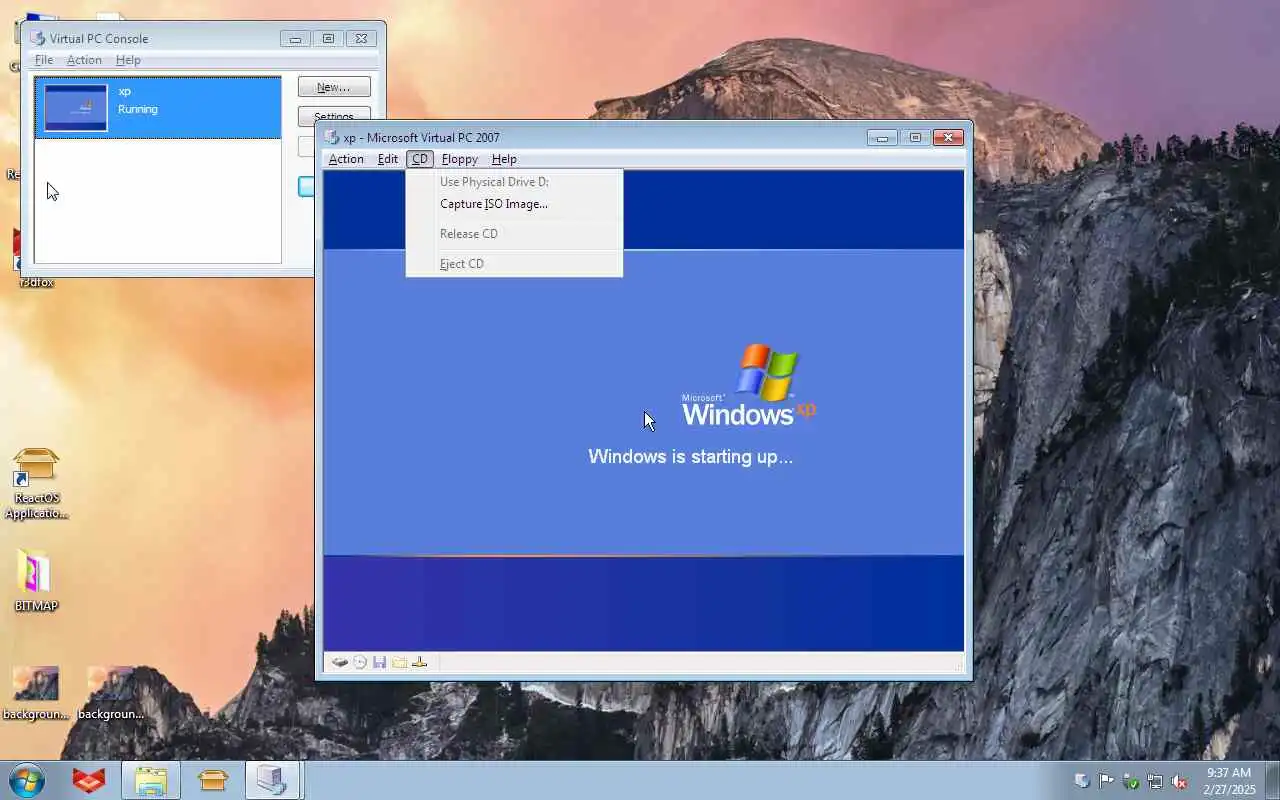Click the Show desktop strip beside the clock
The height and width of the screenshot is (800, 1280).
tap(1272, 780)
